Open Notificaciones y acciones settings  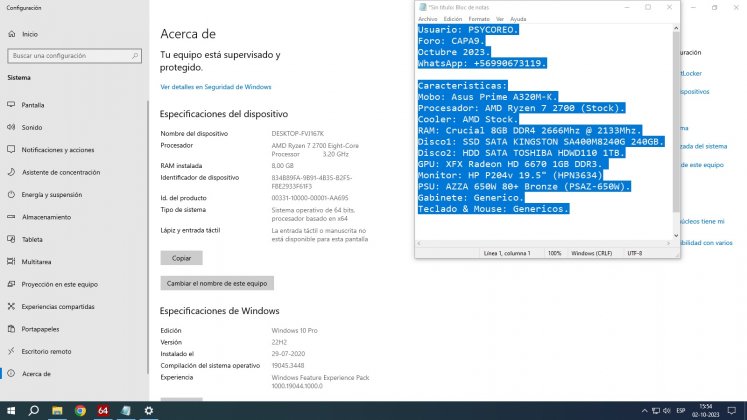pyautogui.click(x=58, y=150)
